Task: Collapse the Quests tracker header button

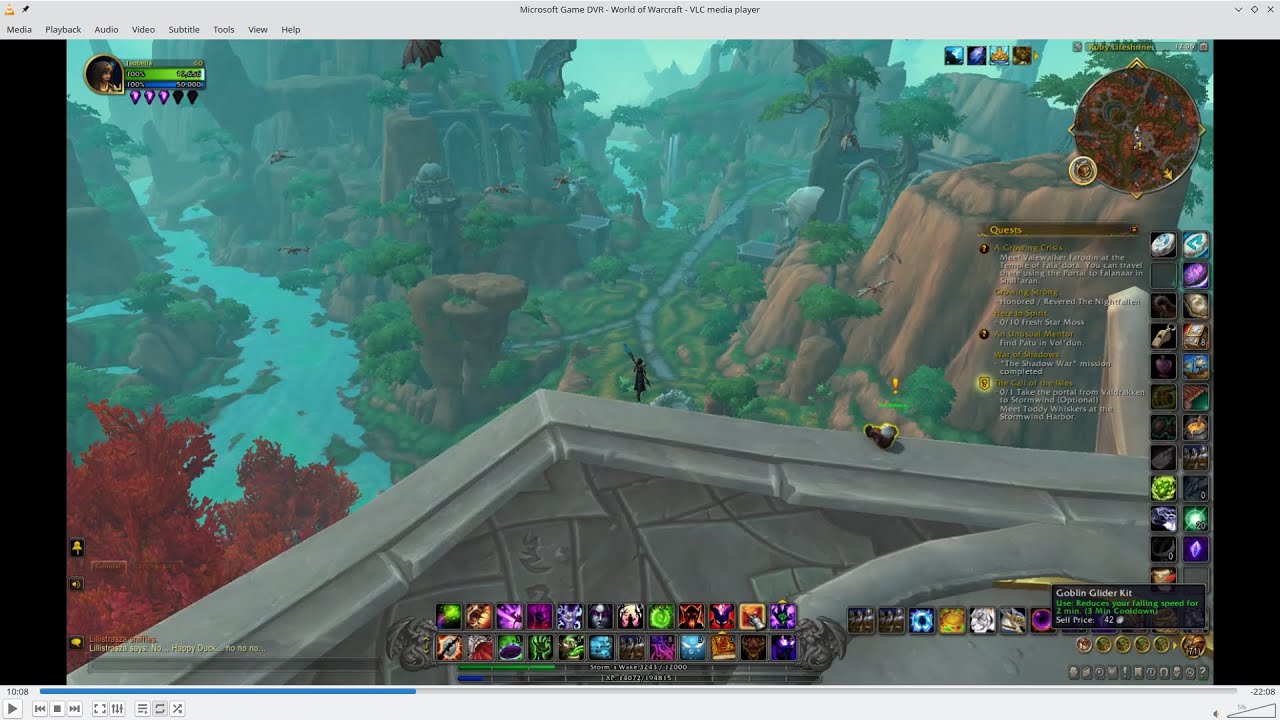Action: point(1134,230)
